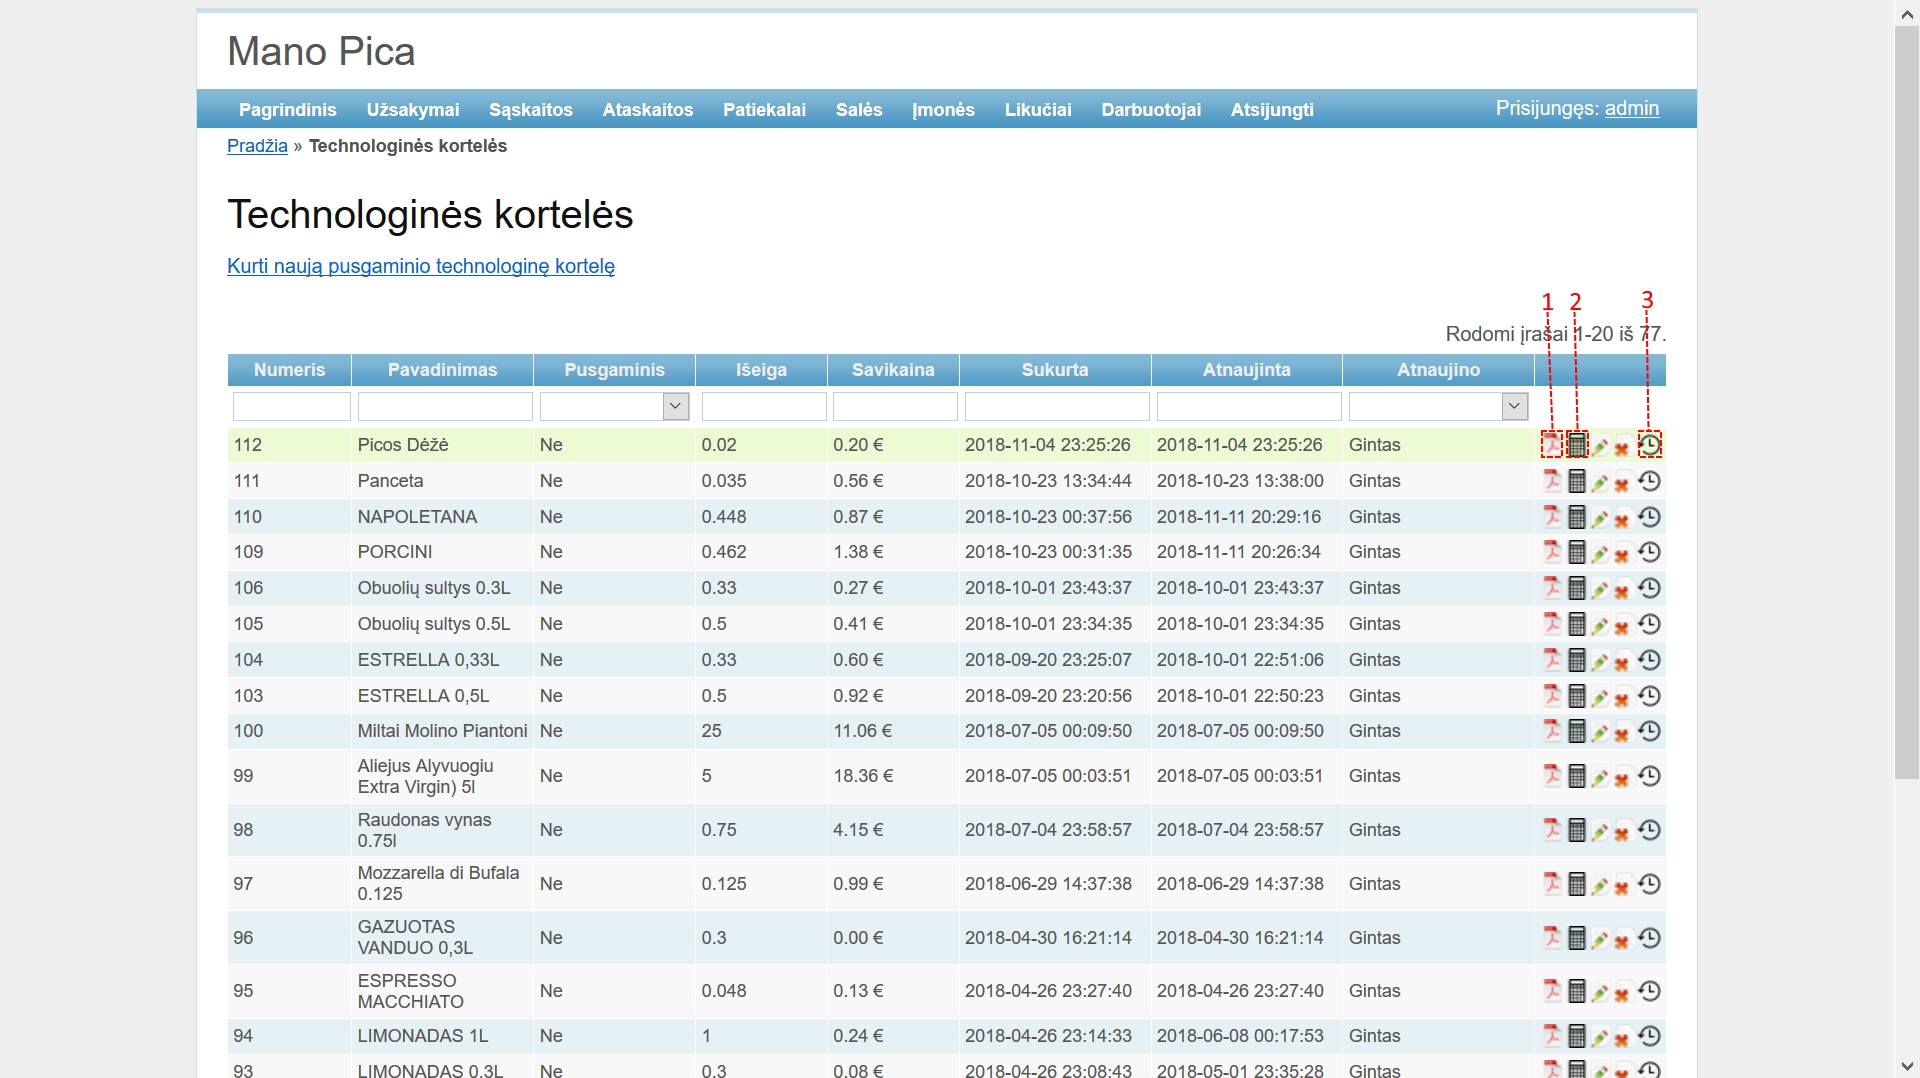The image size is (1920, 1078).
Task: Click the Pavadinimas filter input field
Action: (x=444, y=407)
